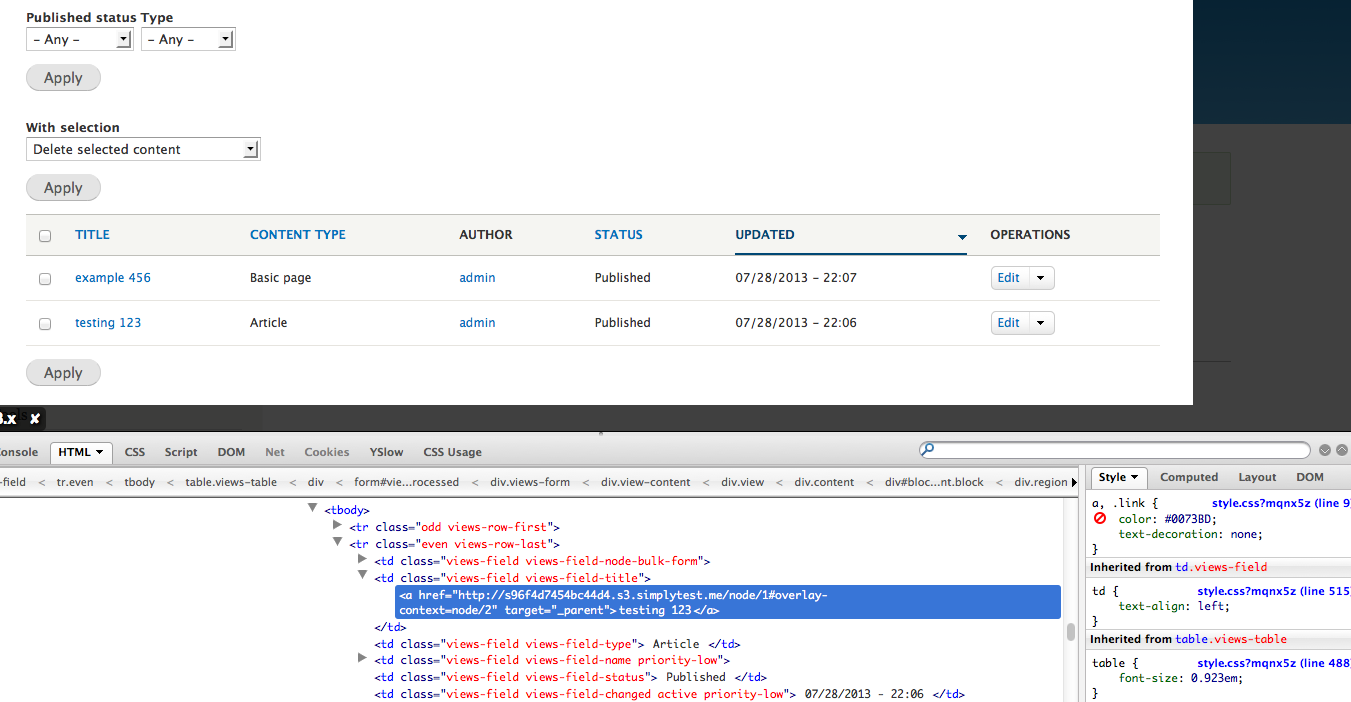The image size is (1351, 702).
Task: Check the checkbox for testing 123 row
Action: pos(44,323)
